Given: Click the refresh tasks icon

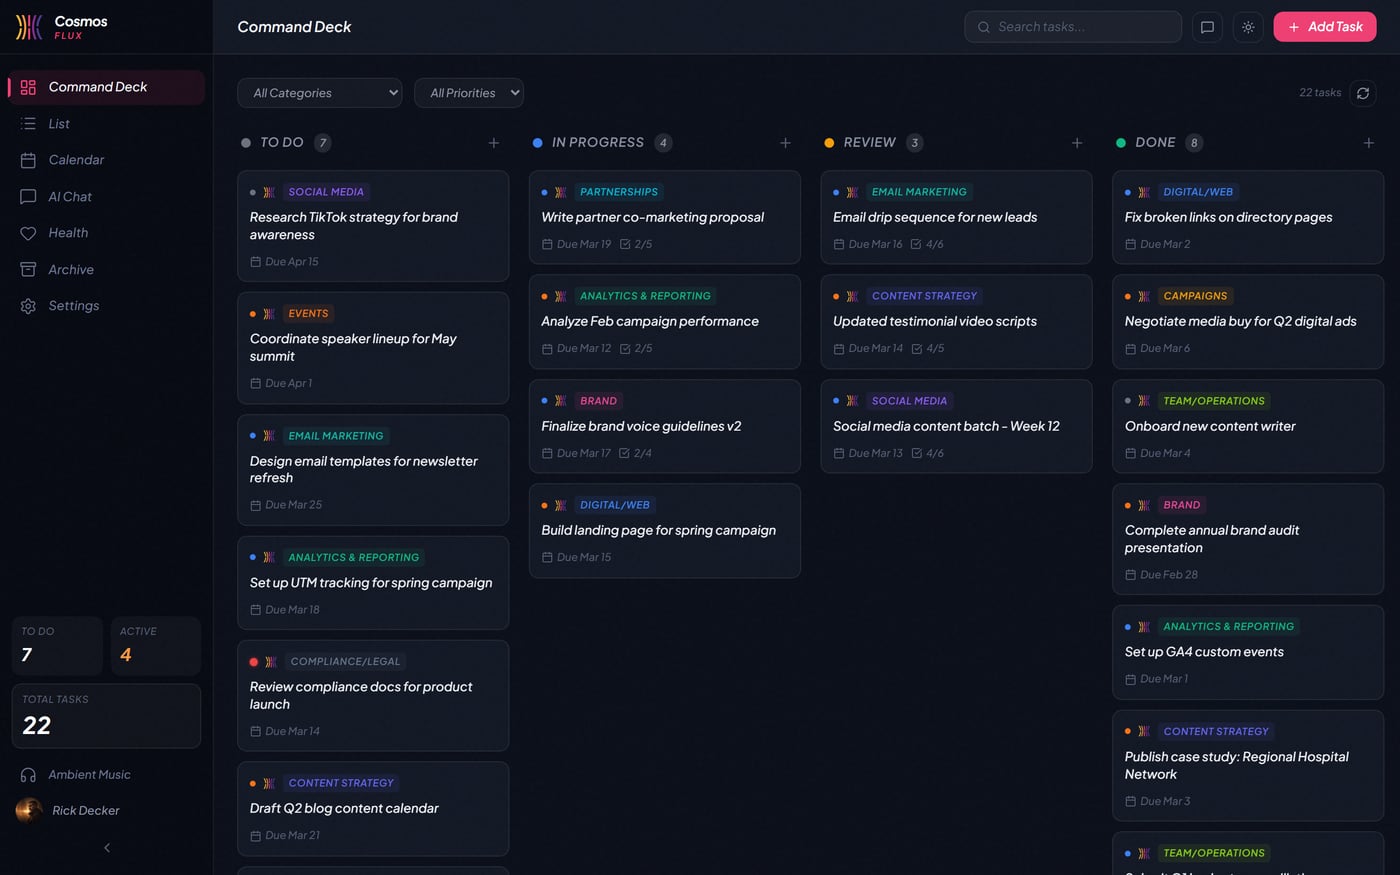Looking at the screenshot, I should [1362, 93].
